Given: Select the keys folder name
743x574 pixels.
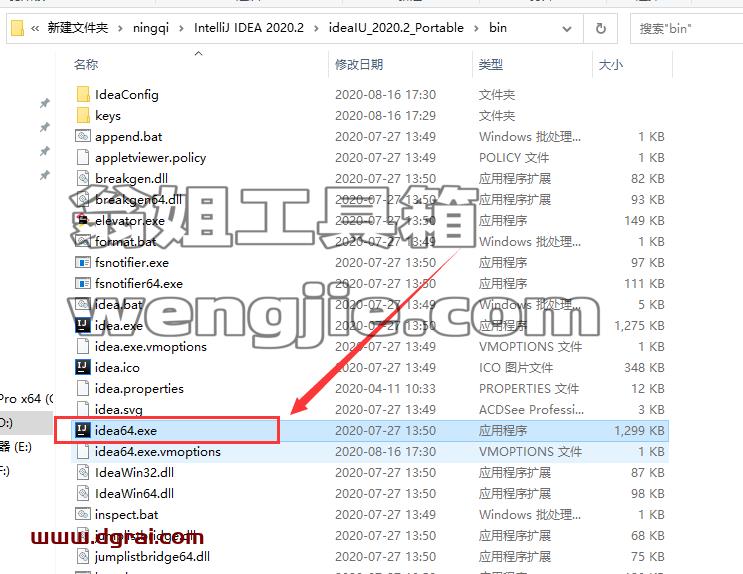Looking at the screenshot, I should click(x=108, y=116).
